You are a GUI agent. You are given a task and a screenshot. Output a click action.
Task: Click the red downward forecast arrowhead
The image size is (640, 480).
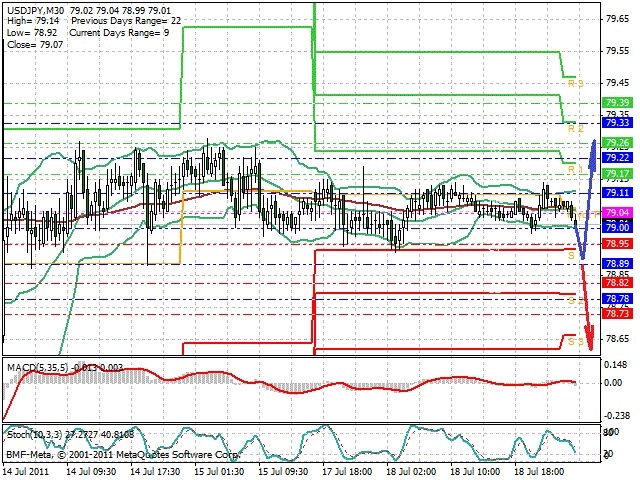590,338
